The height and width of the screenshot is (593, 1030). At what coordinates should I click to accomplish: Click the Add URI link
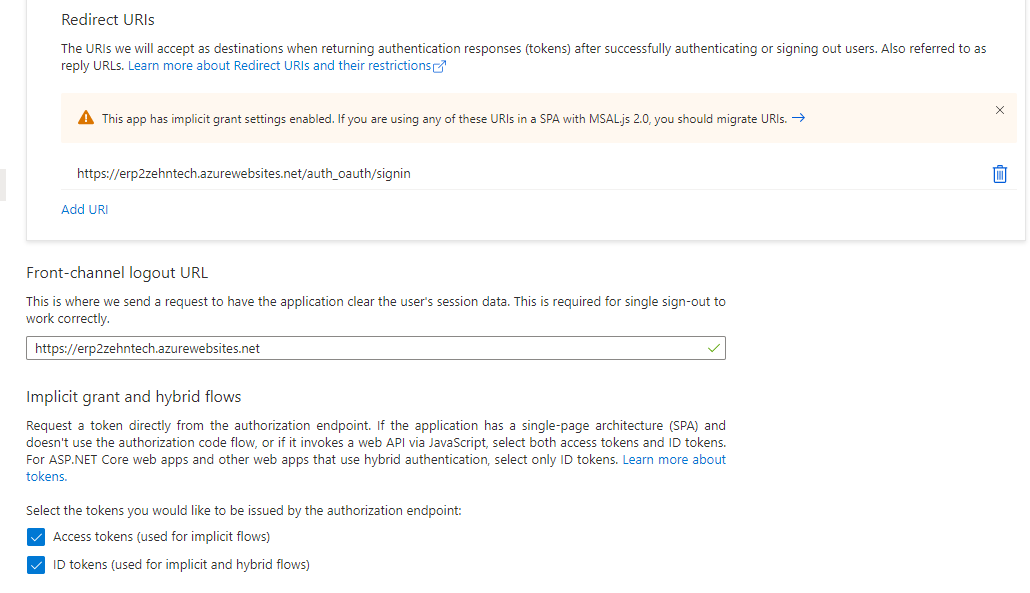[84, 209]
